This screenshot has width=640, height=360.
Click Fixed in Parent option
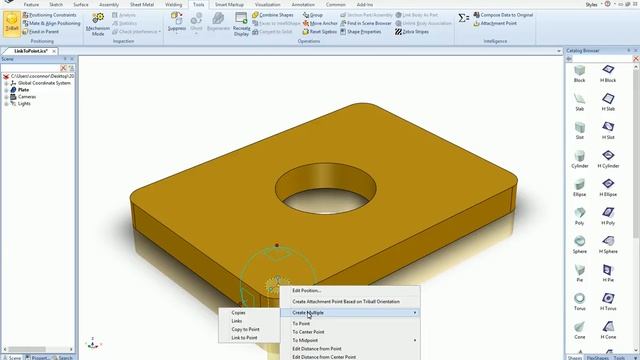point(40,31)
